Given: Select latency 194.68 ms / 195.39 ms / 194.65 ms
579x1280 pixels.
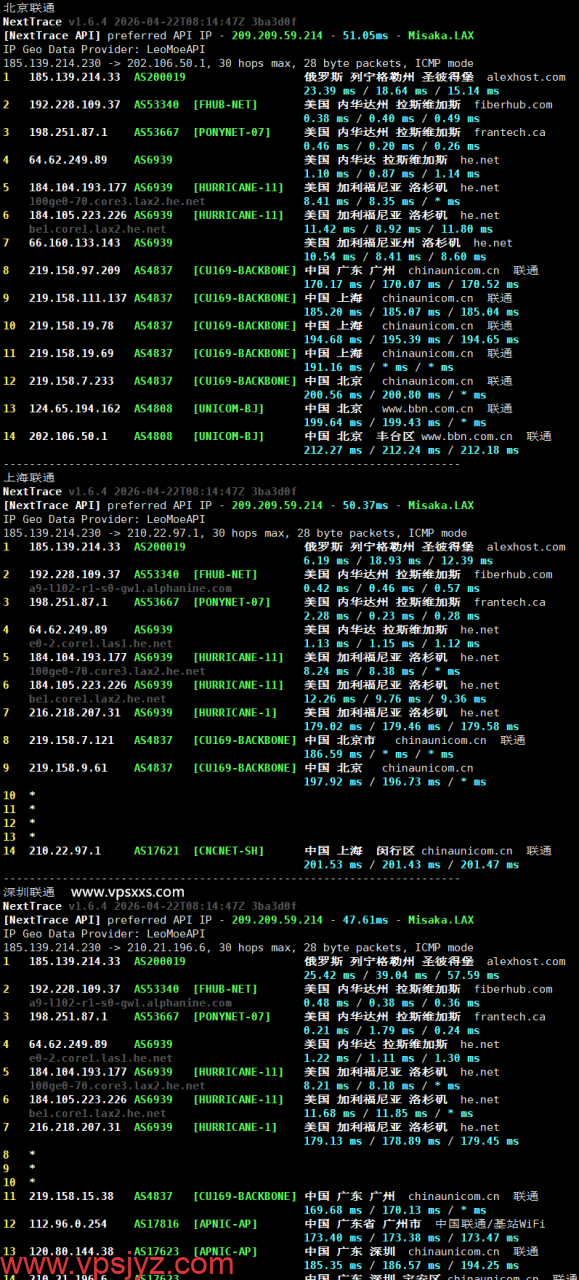Looking at the screenshot, I should coord(411,340).
